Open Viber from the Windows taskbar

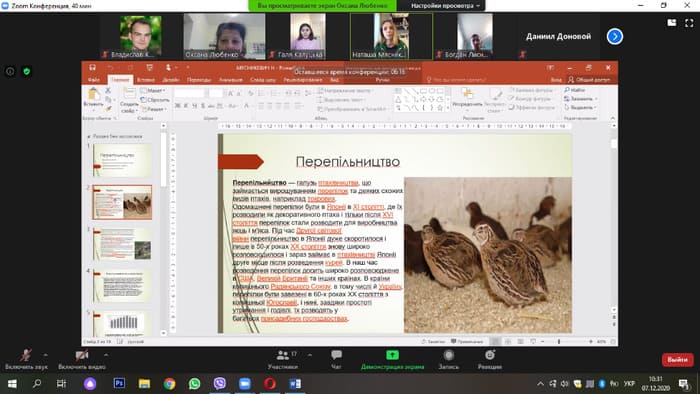coord(219,383)
